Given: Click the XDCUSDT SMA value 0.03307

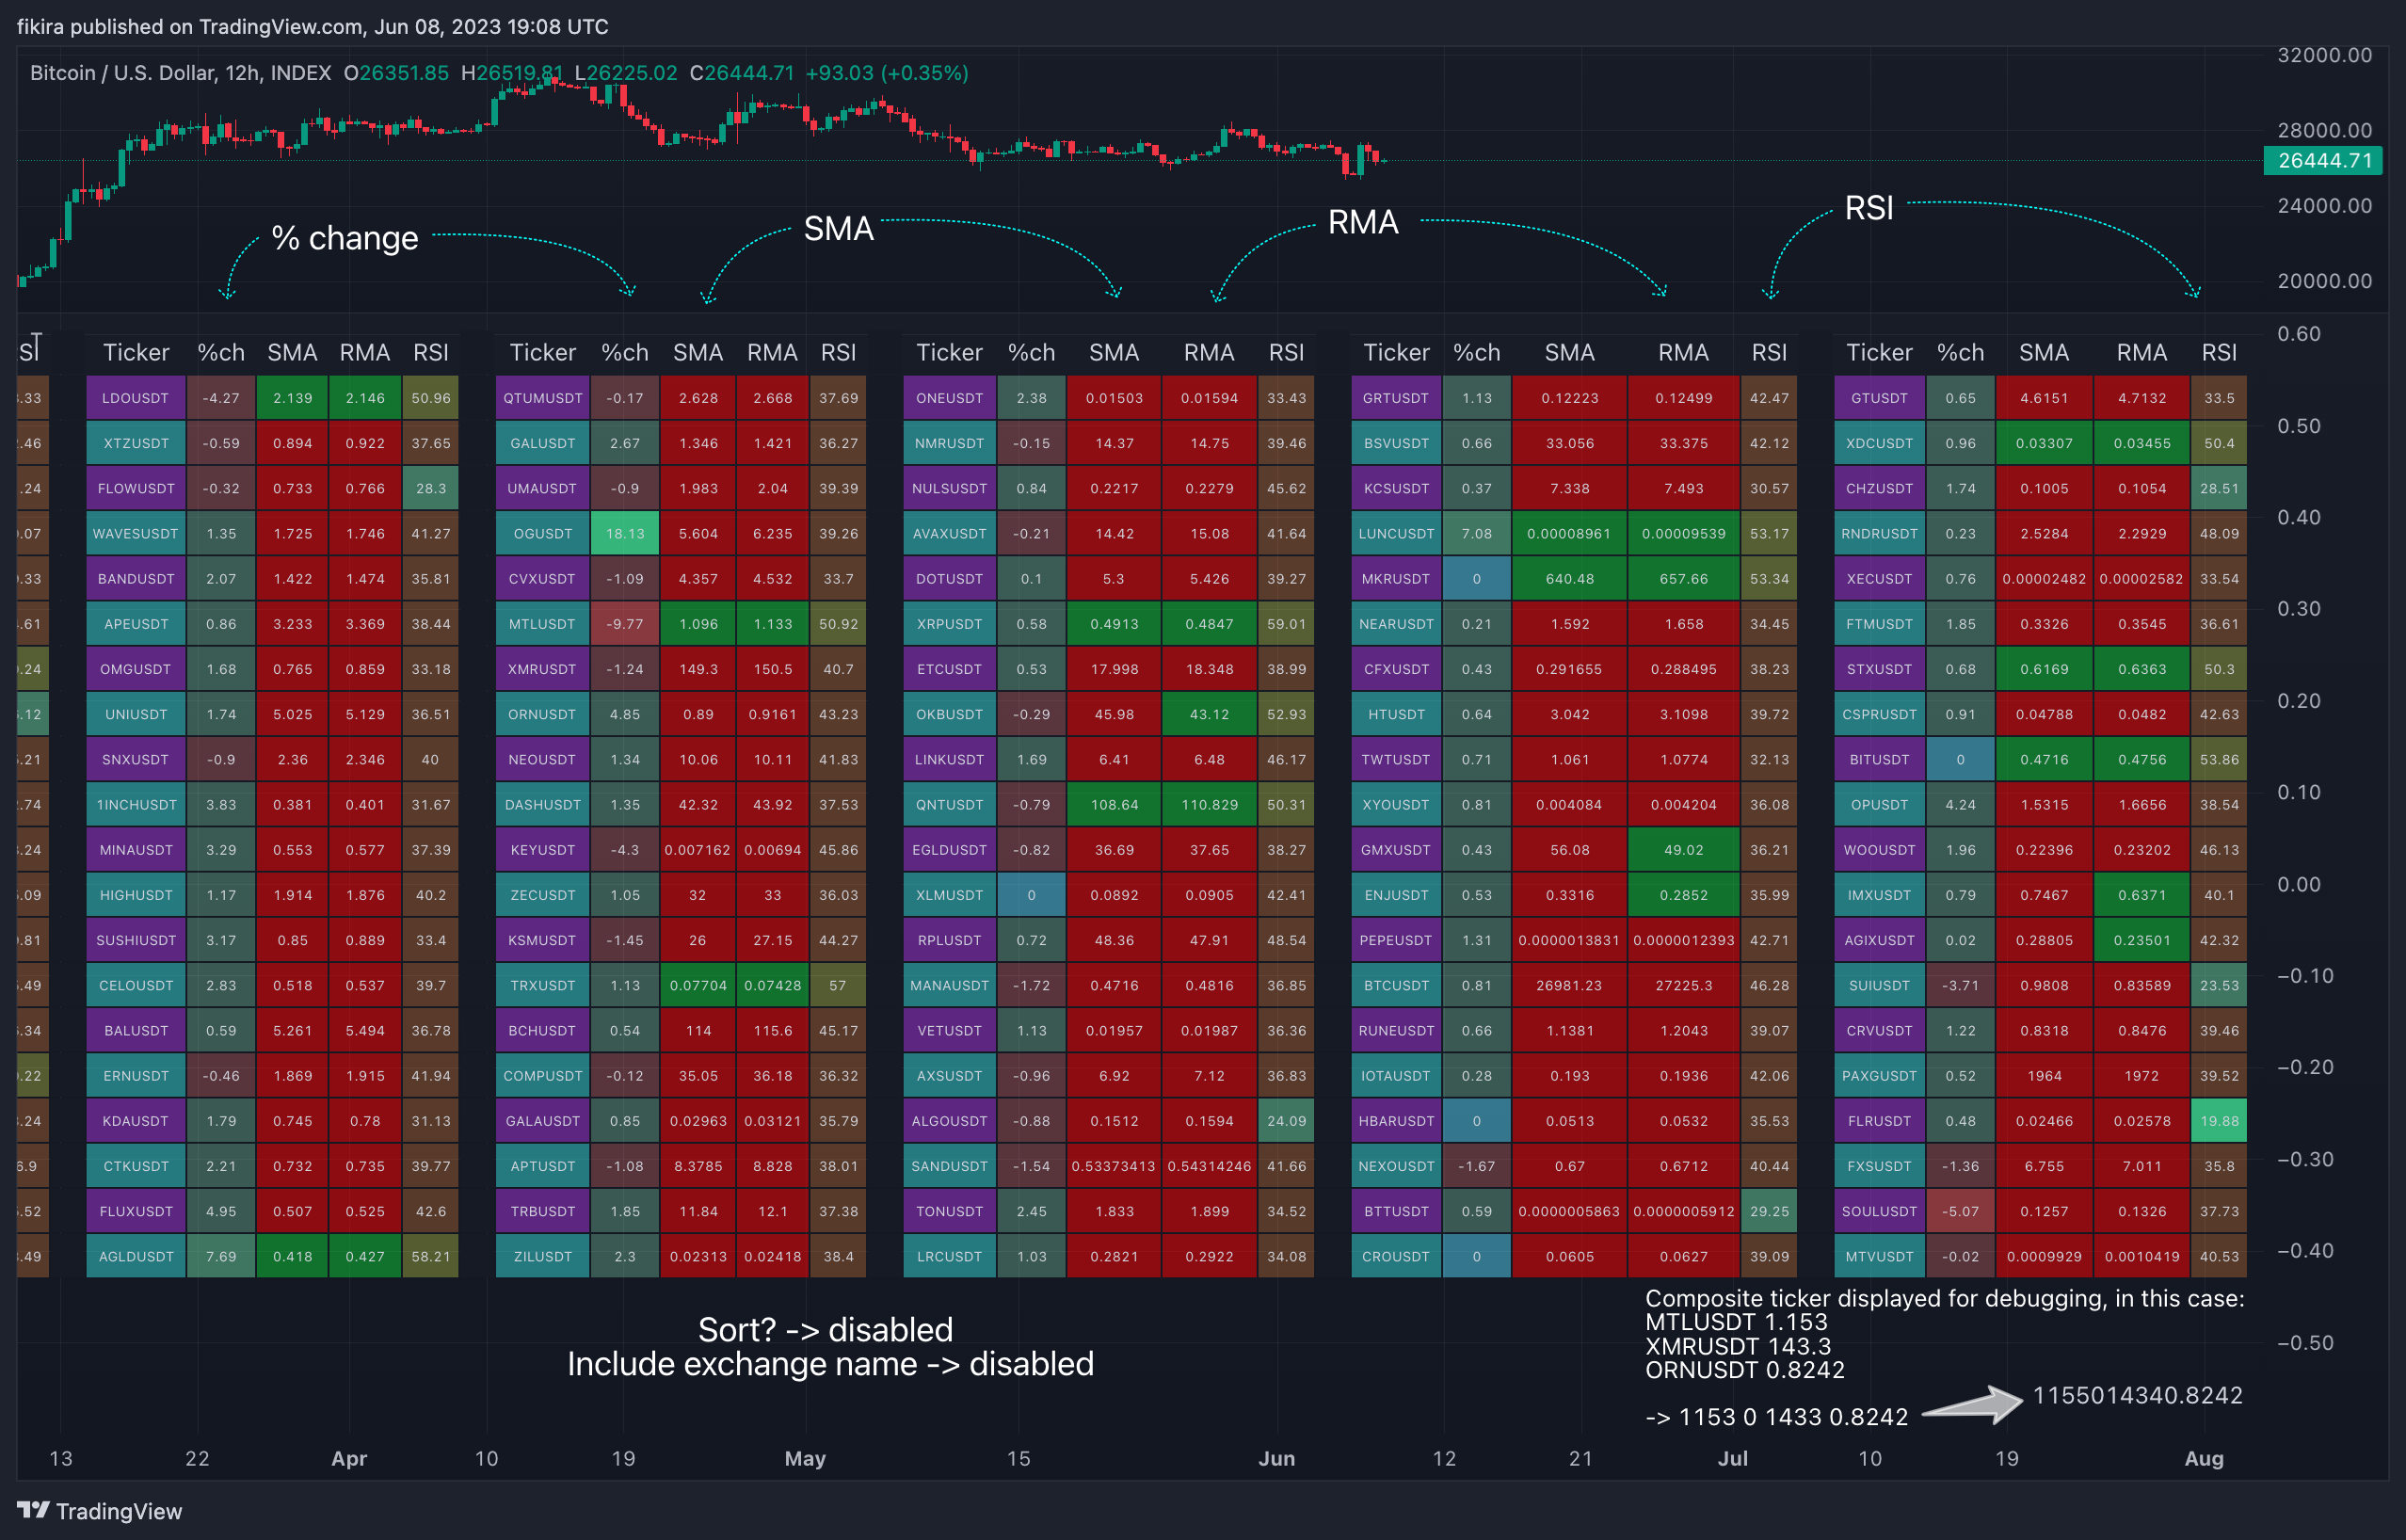Looking at the screenshot, I should (x=2044, y=443).
